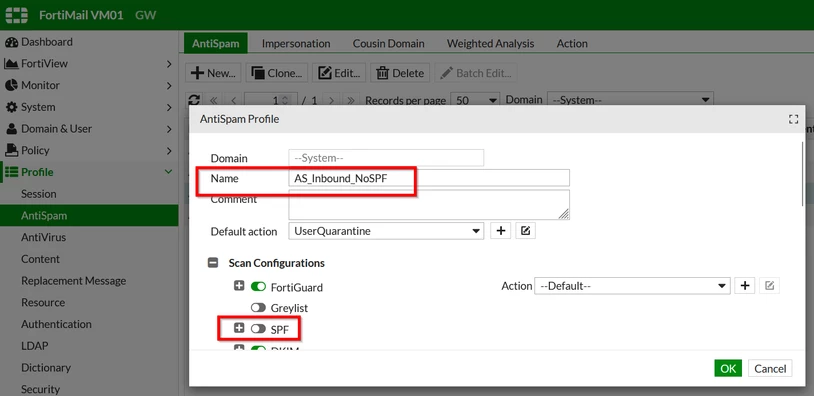Open the FortiGuard Action dropdown
The width and height of the screenshot is (814, 396).
click(632, 286)
